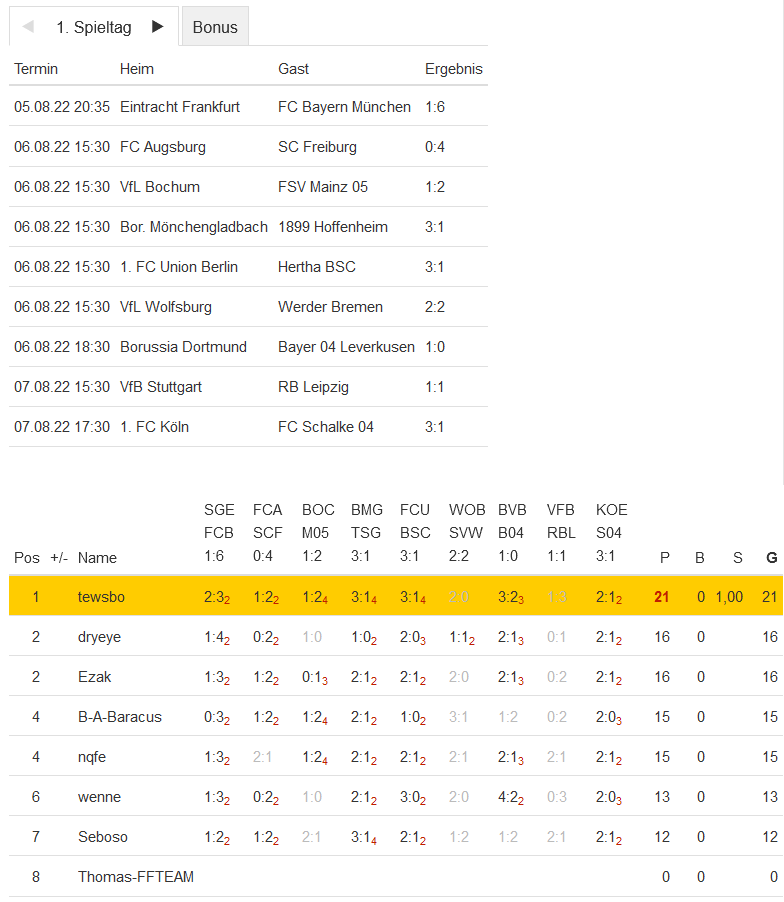Open dryeye's player profile
Image resolution: width=784 pixels, height=902 pixels.
coord(100,637)
